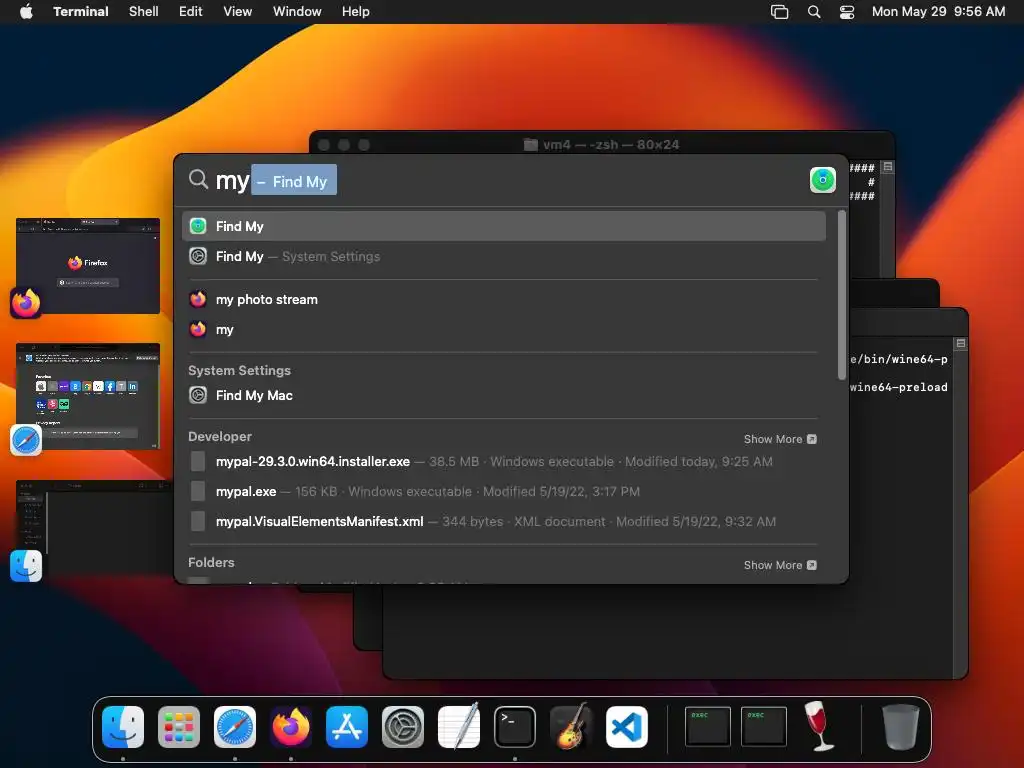
Task: Open Launchpad in the Dock
Action: 179,727
